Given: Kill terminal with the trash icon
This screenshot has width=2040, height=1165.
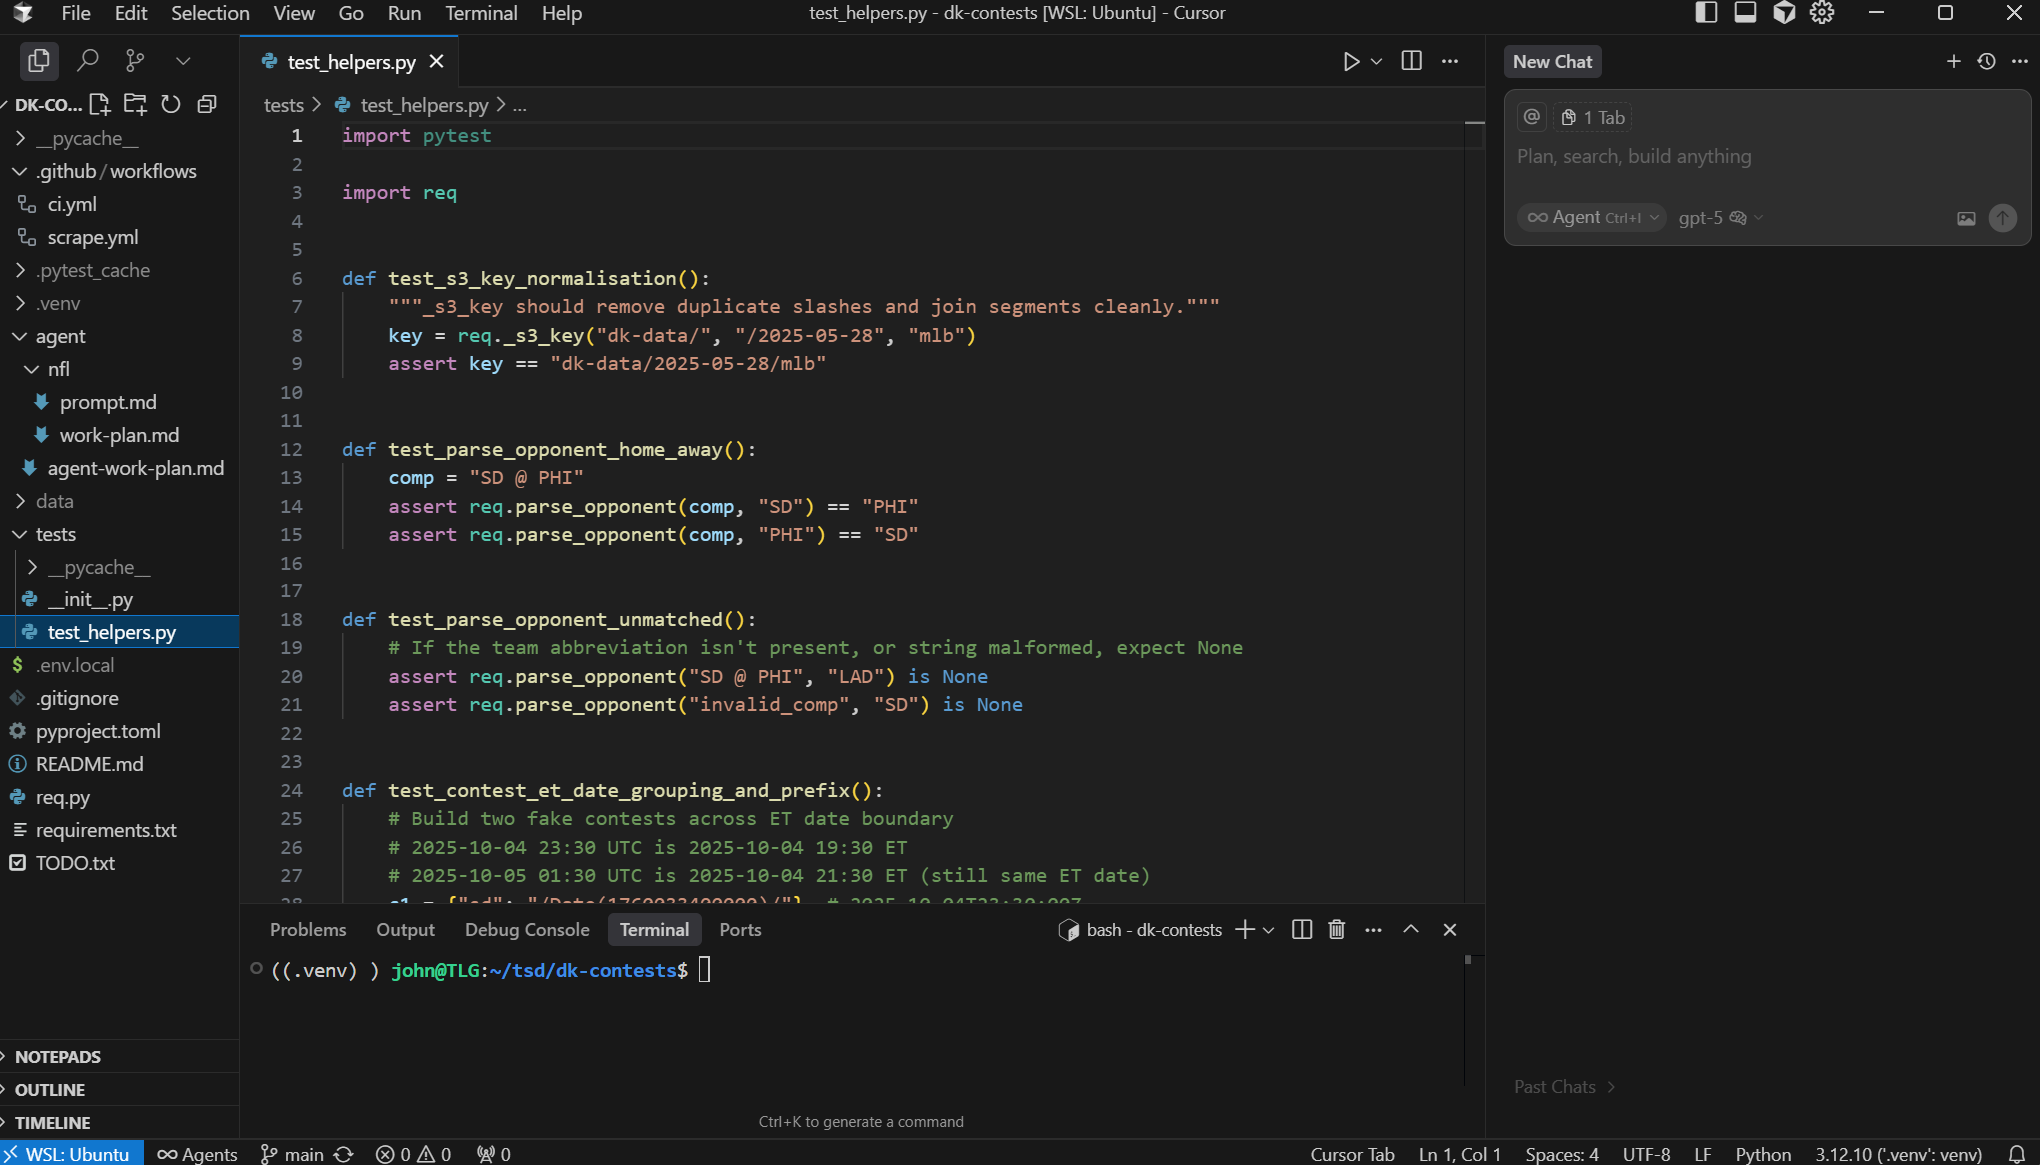Looking at the screenshot, I should click(x=1336, y=930).
